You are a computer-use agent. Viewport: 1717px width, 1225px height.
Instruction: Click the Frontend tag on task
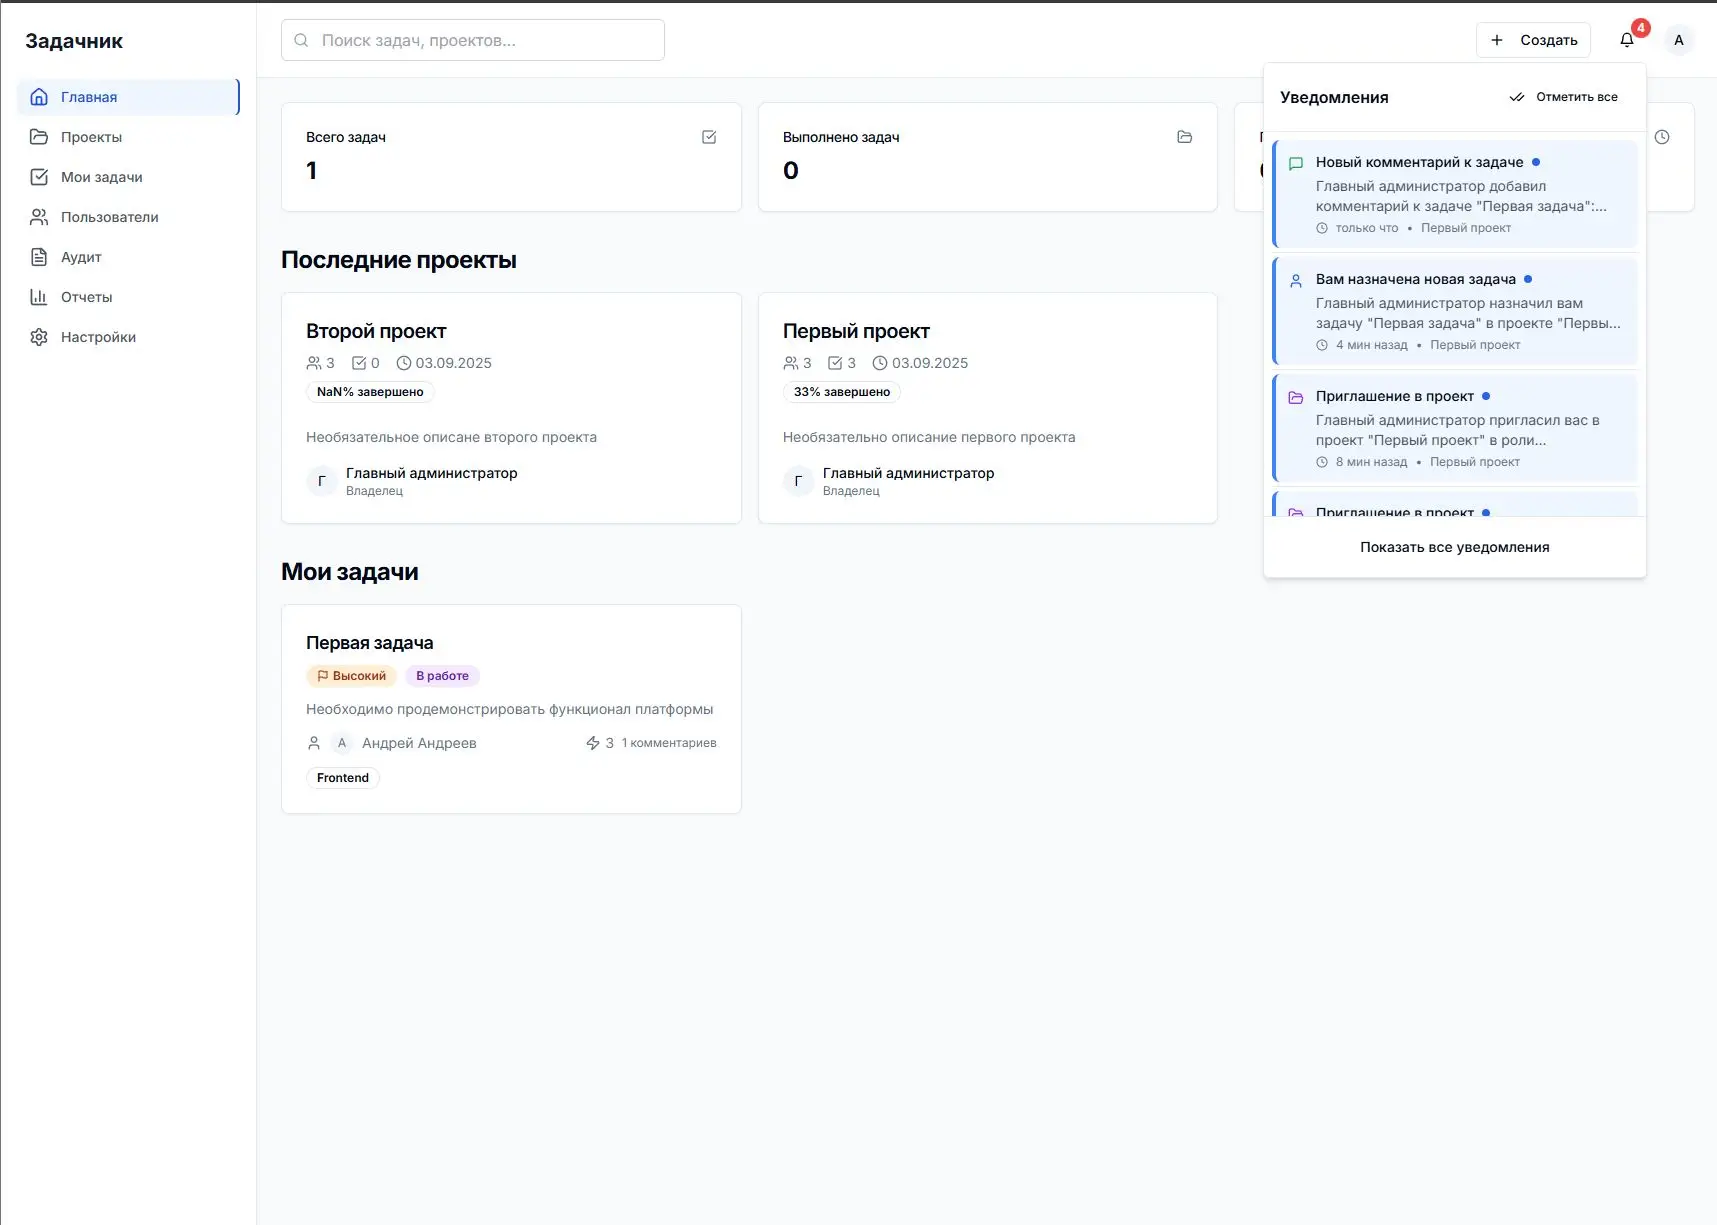pos(343,778)
